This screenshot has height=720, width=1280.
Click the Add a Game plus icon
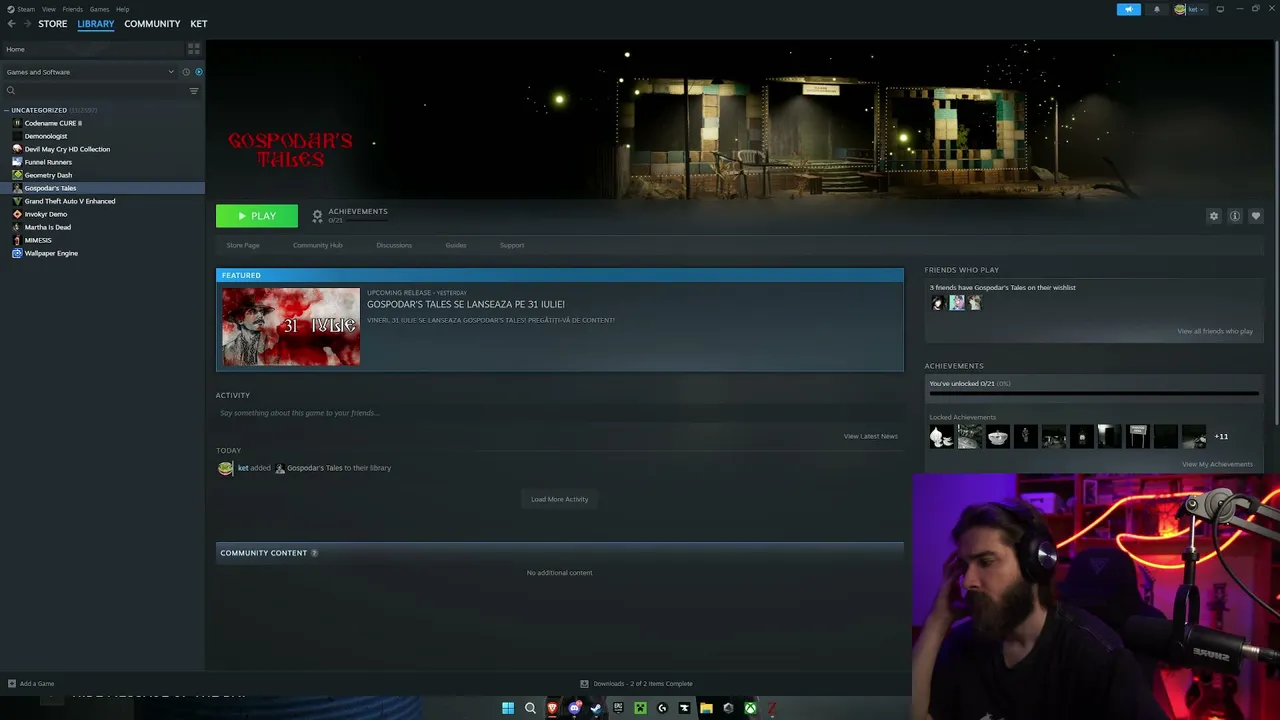click(12, 684)
